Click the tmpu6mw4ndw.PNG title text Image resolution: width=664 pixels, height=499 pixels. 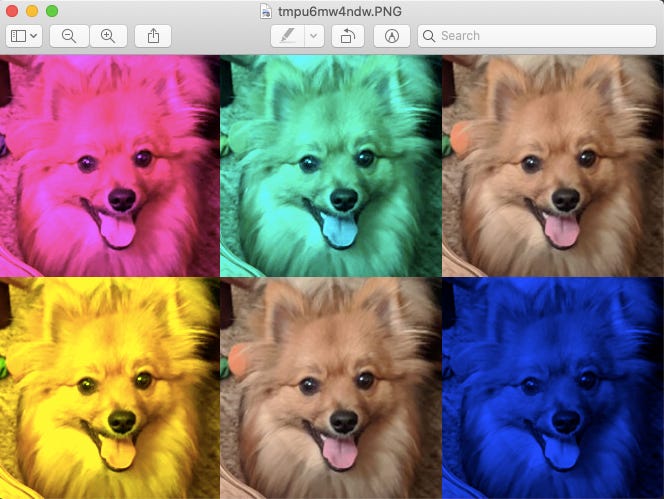(340, 11)
